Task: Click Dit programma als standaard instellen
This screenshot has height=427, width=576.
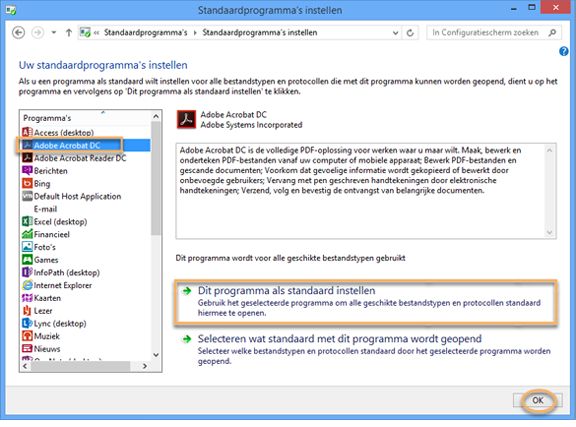Action: point(287,290)
